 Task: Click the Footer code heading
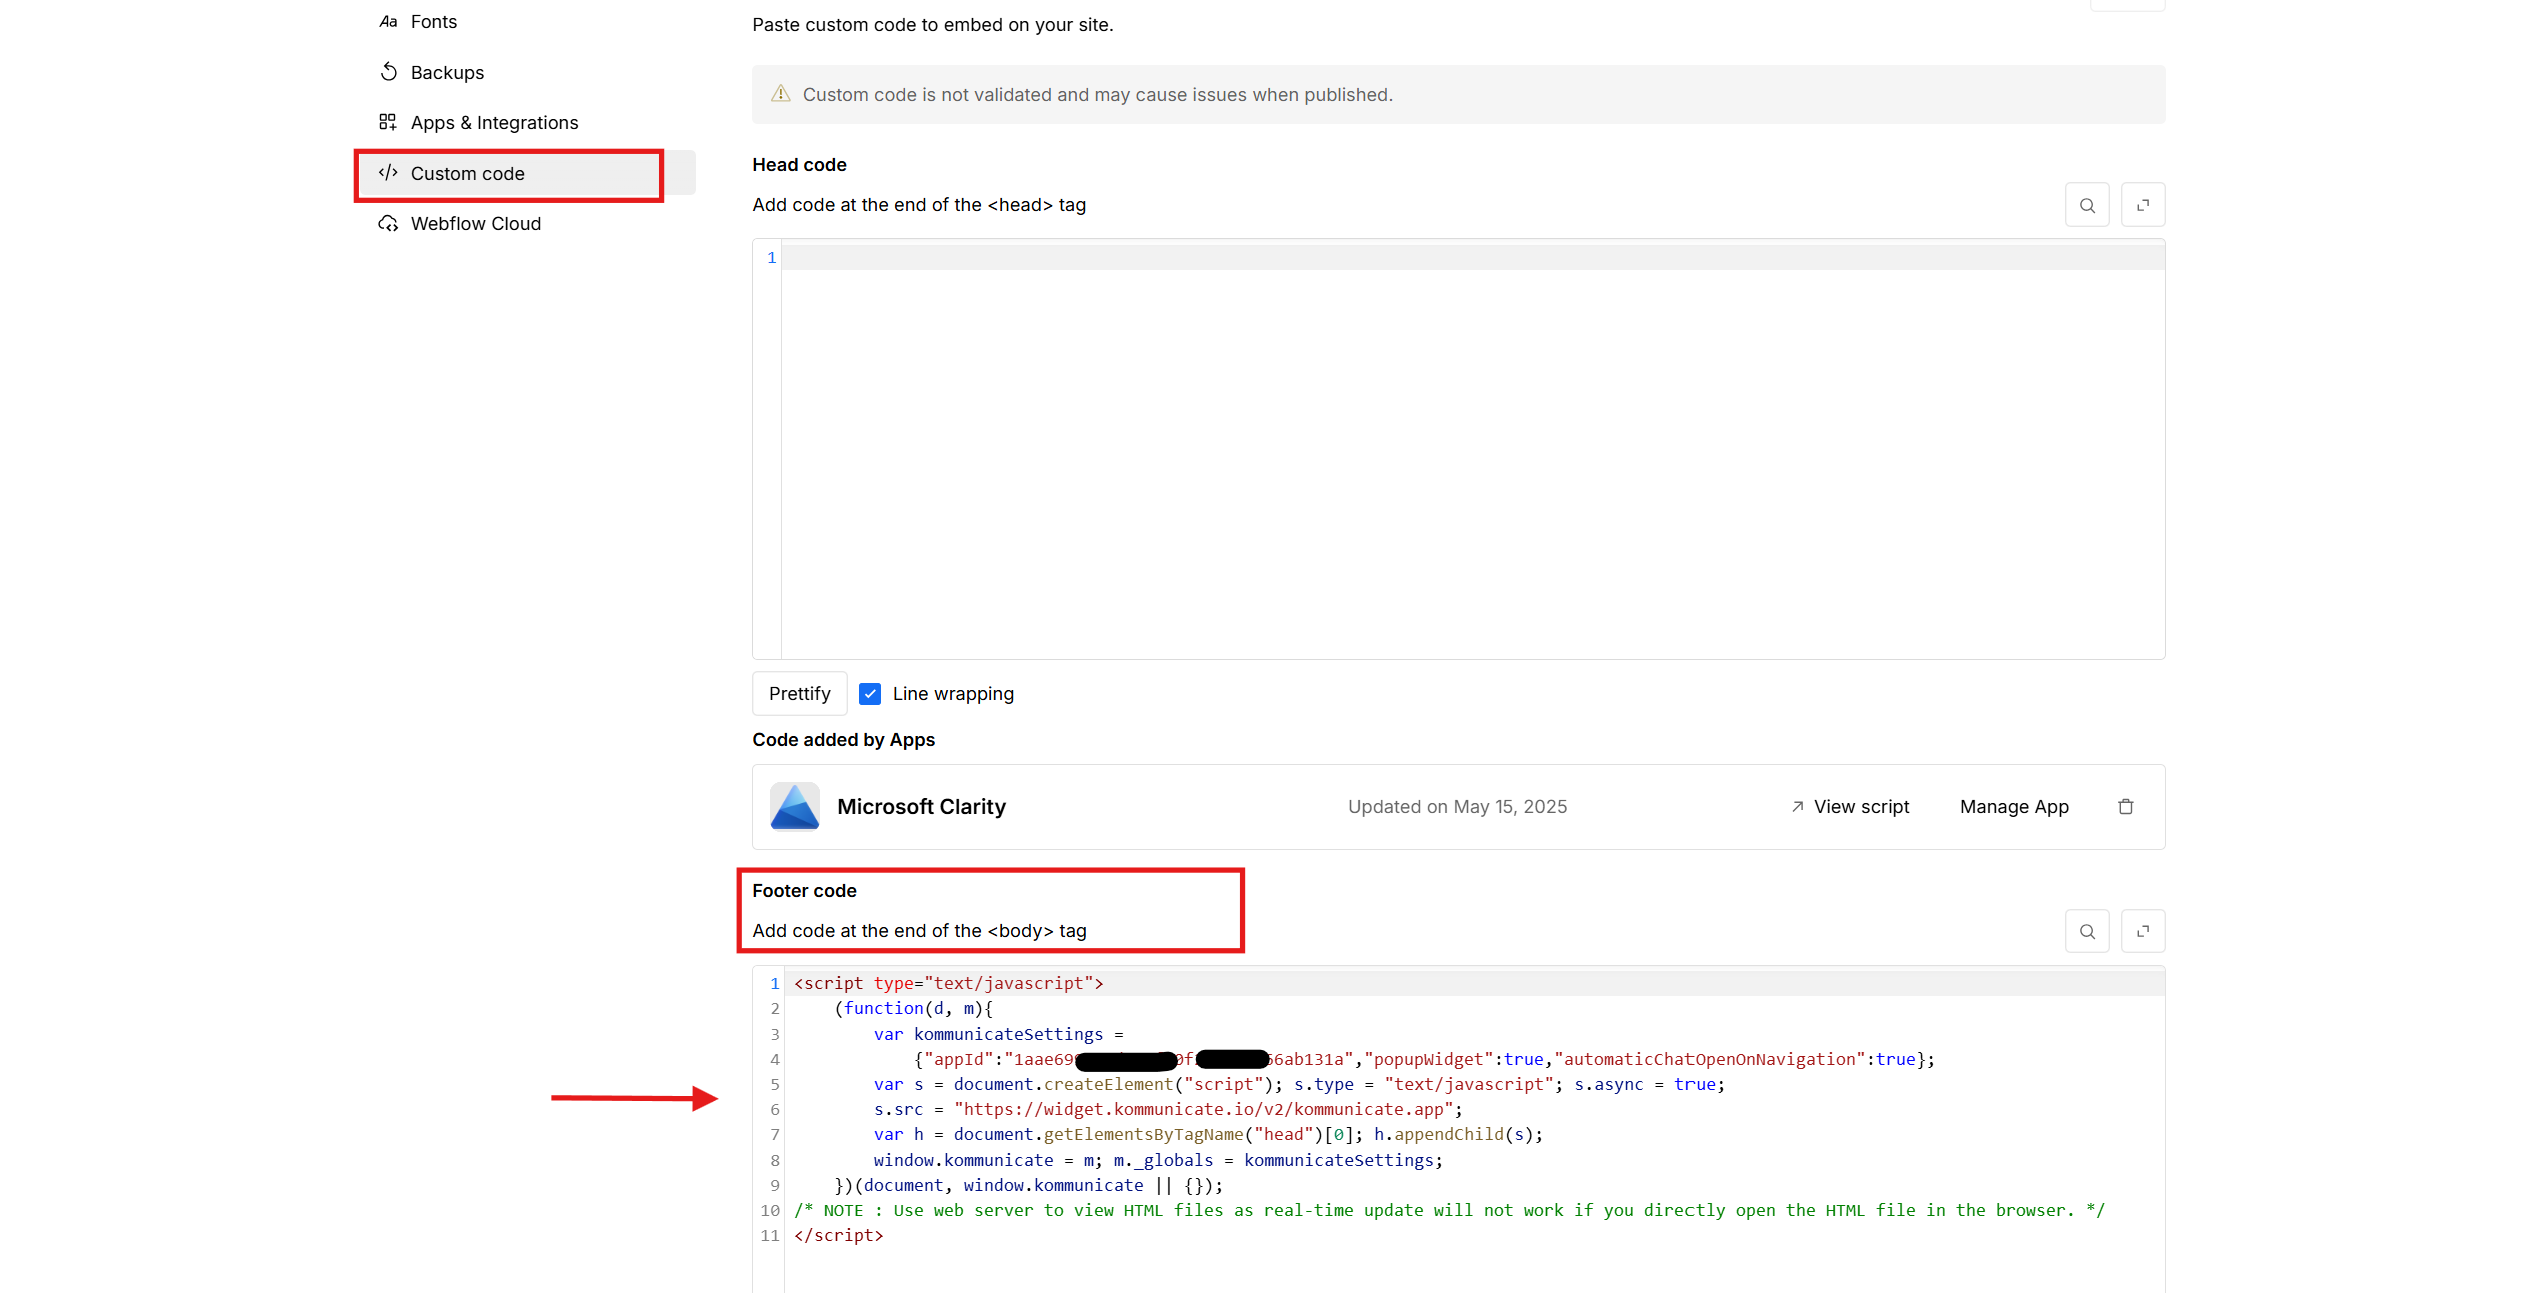(804, 891)
